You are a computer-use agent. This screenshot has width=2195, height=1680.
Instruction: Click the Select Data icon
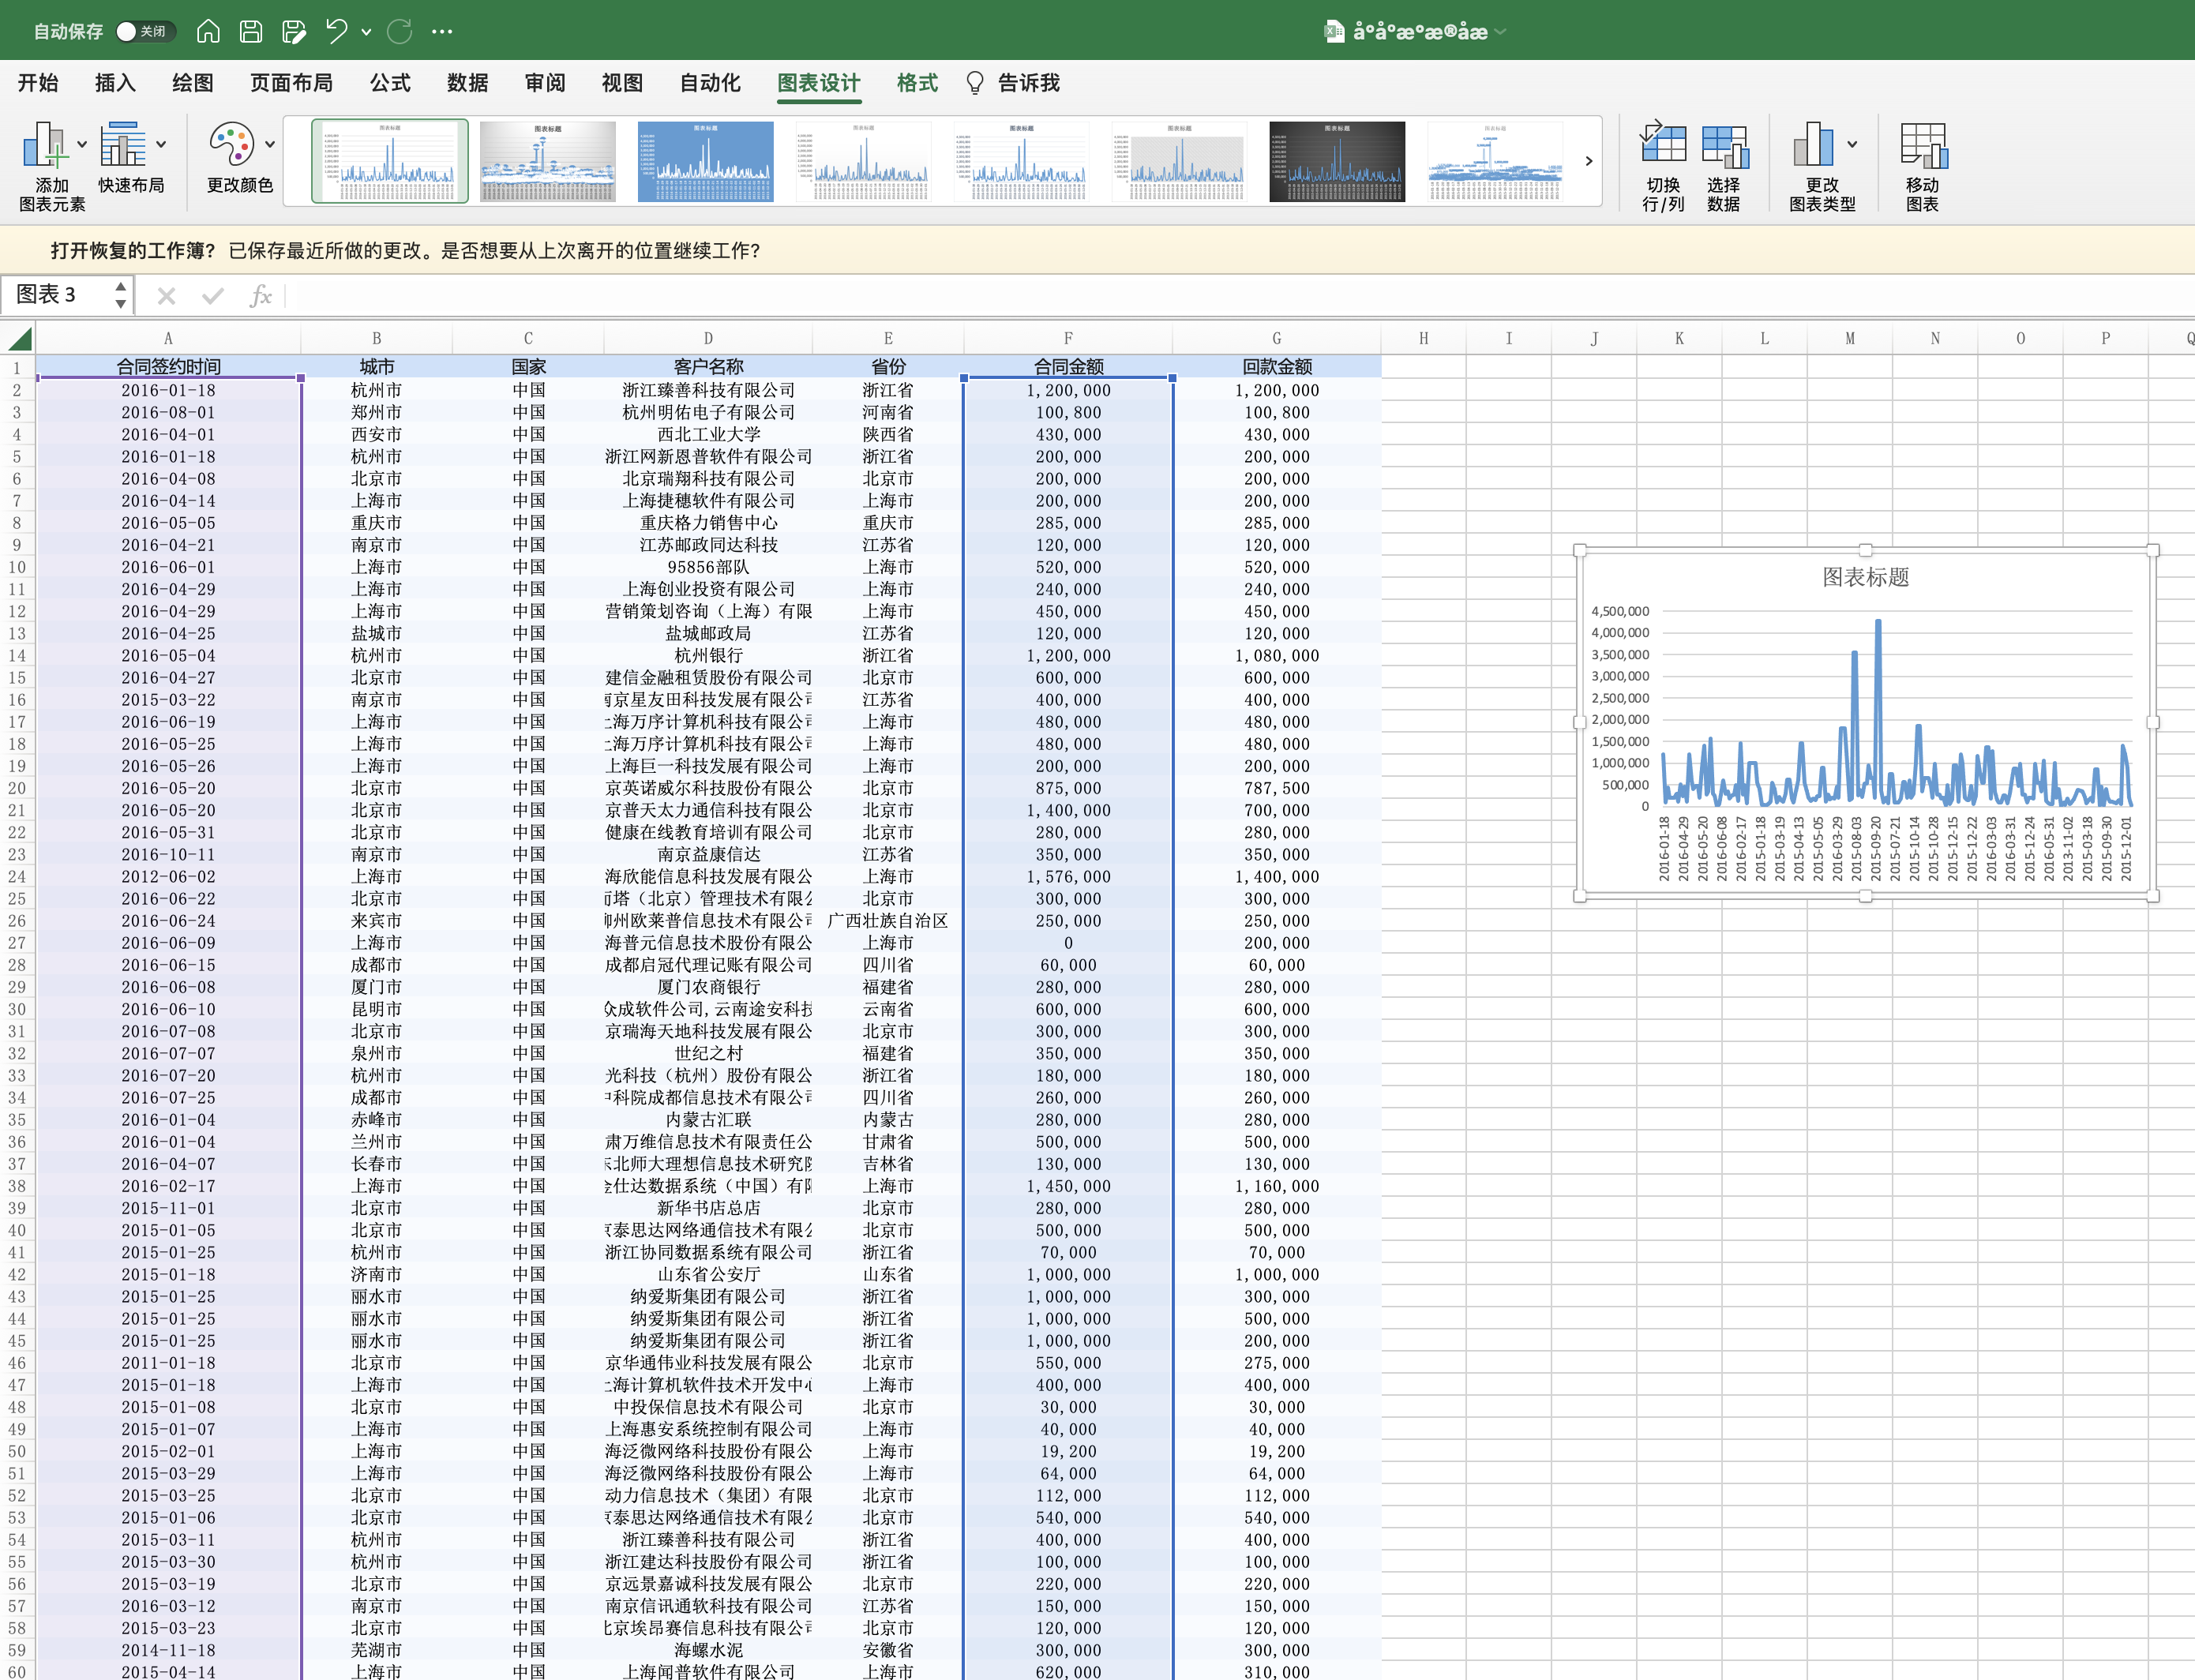pos(1724,146)
